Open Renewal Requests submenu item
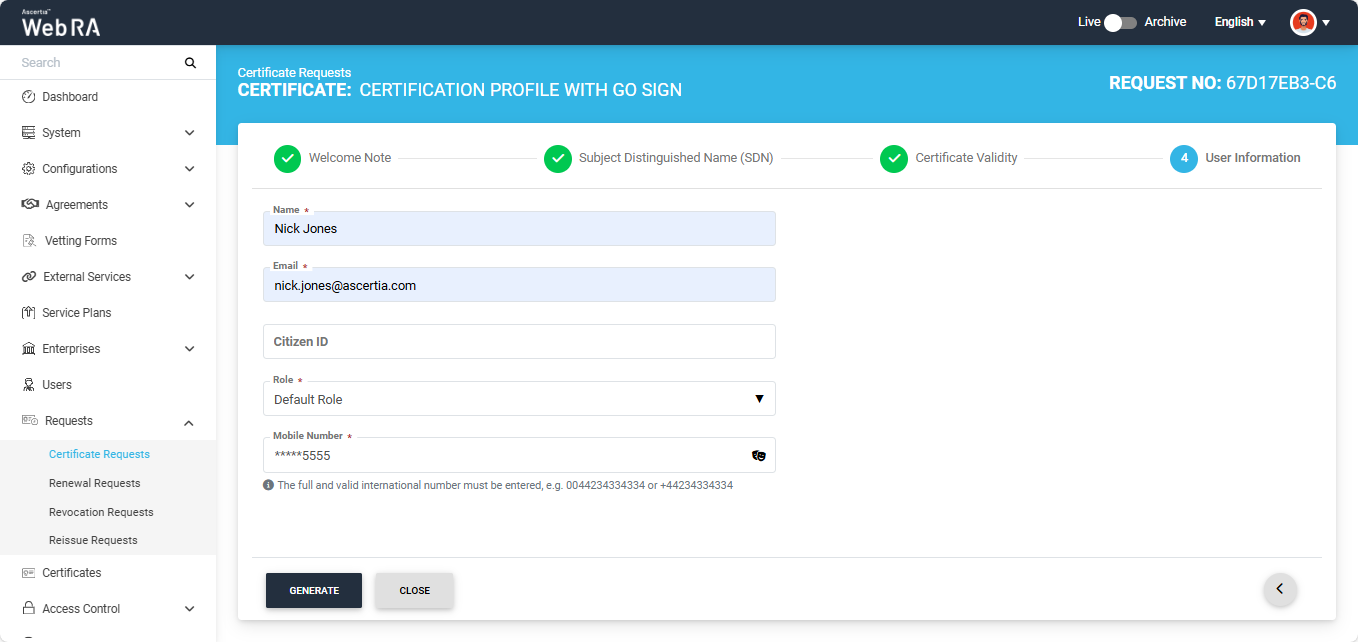 95,483
